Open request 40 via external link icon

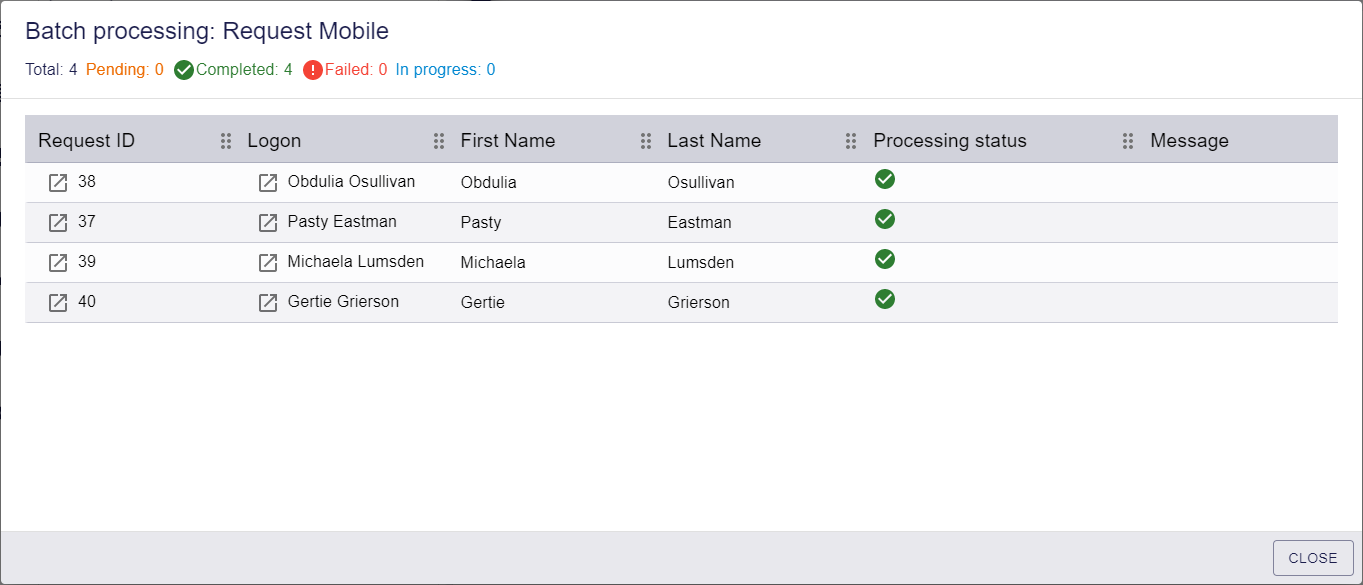click(x=58, y=303)
